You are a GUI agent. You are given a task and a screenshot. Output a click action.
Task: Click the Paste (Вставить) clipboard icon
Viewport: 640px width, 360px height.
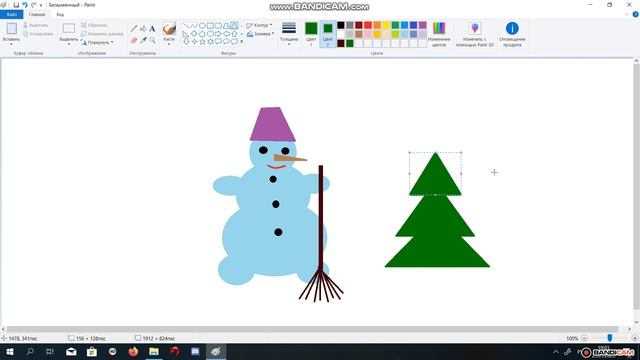[x=11, y=28]
